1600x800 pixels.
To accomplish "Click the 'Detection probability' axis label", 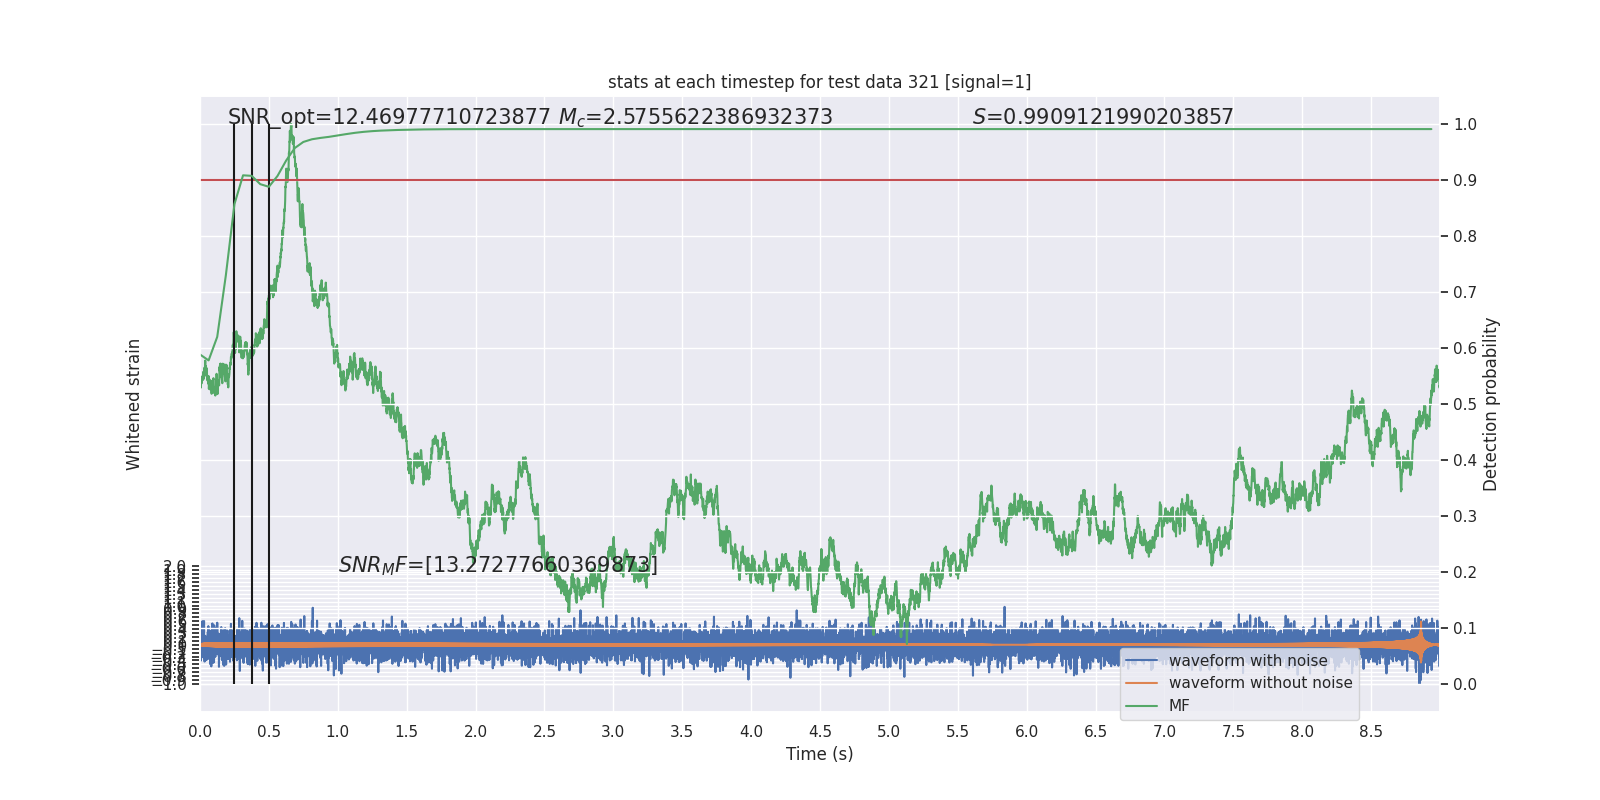I will tap(1491, 404).
